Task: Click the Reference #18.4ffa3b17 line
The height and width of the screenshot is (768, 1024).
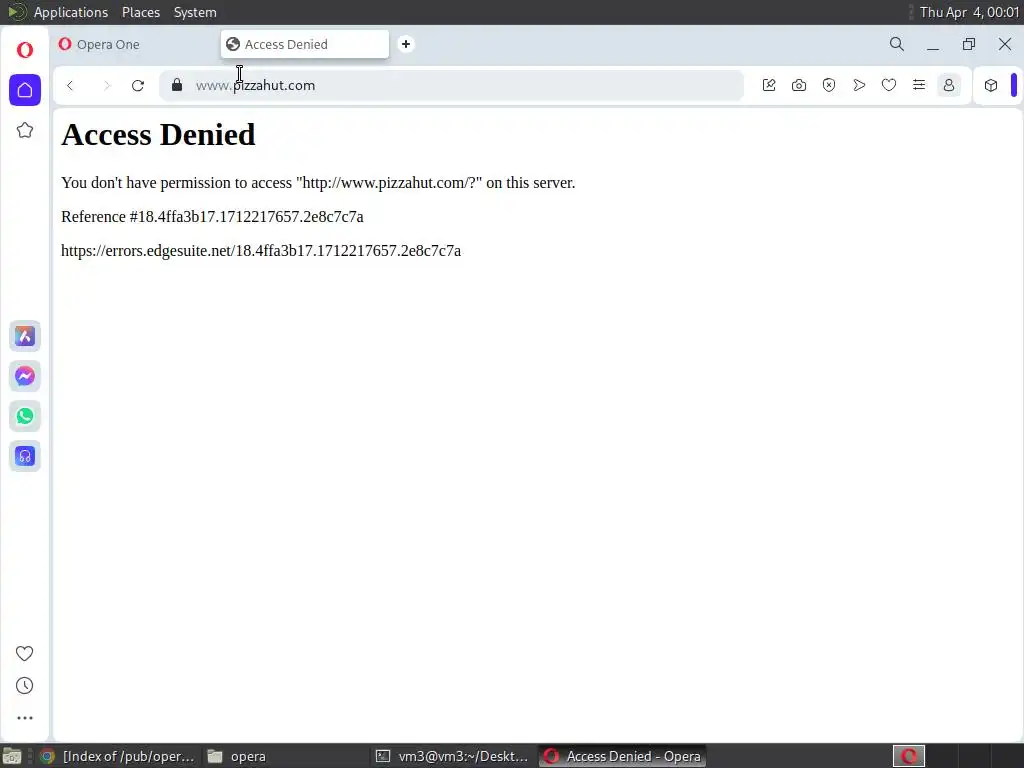Action: (212, 217)
